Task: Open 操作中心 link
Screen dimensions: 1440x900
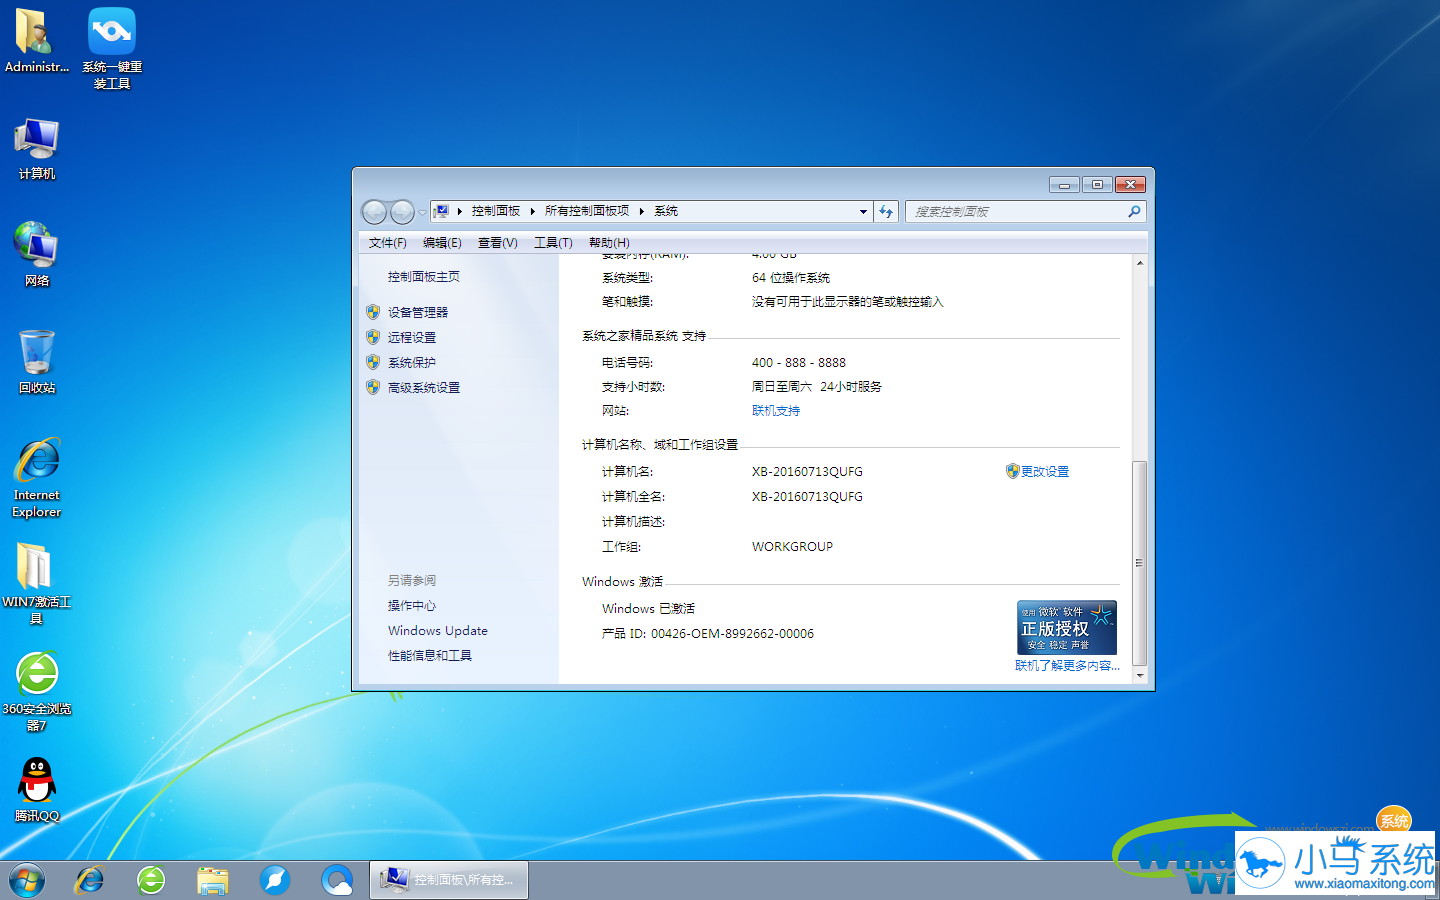Action: (412, 606)
